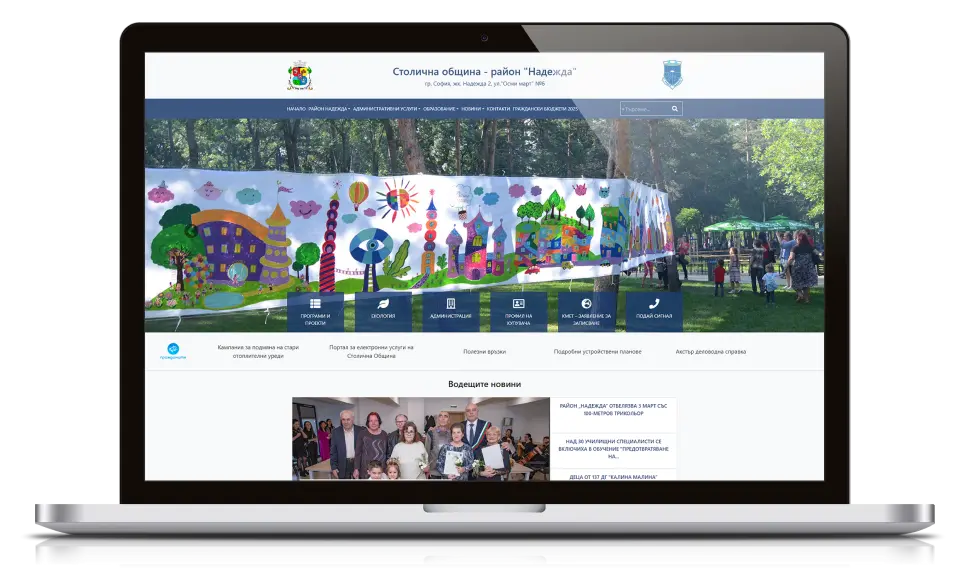Open Кмет – заявете за записване tile
The width and height of the screenshot is (964, 569).
coord(586,311)
